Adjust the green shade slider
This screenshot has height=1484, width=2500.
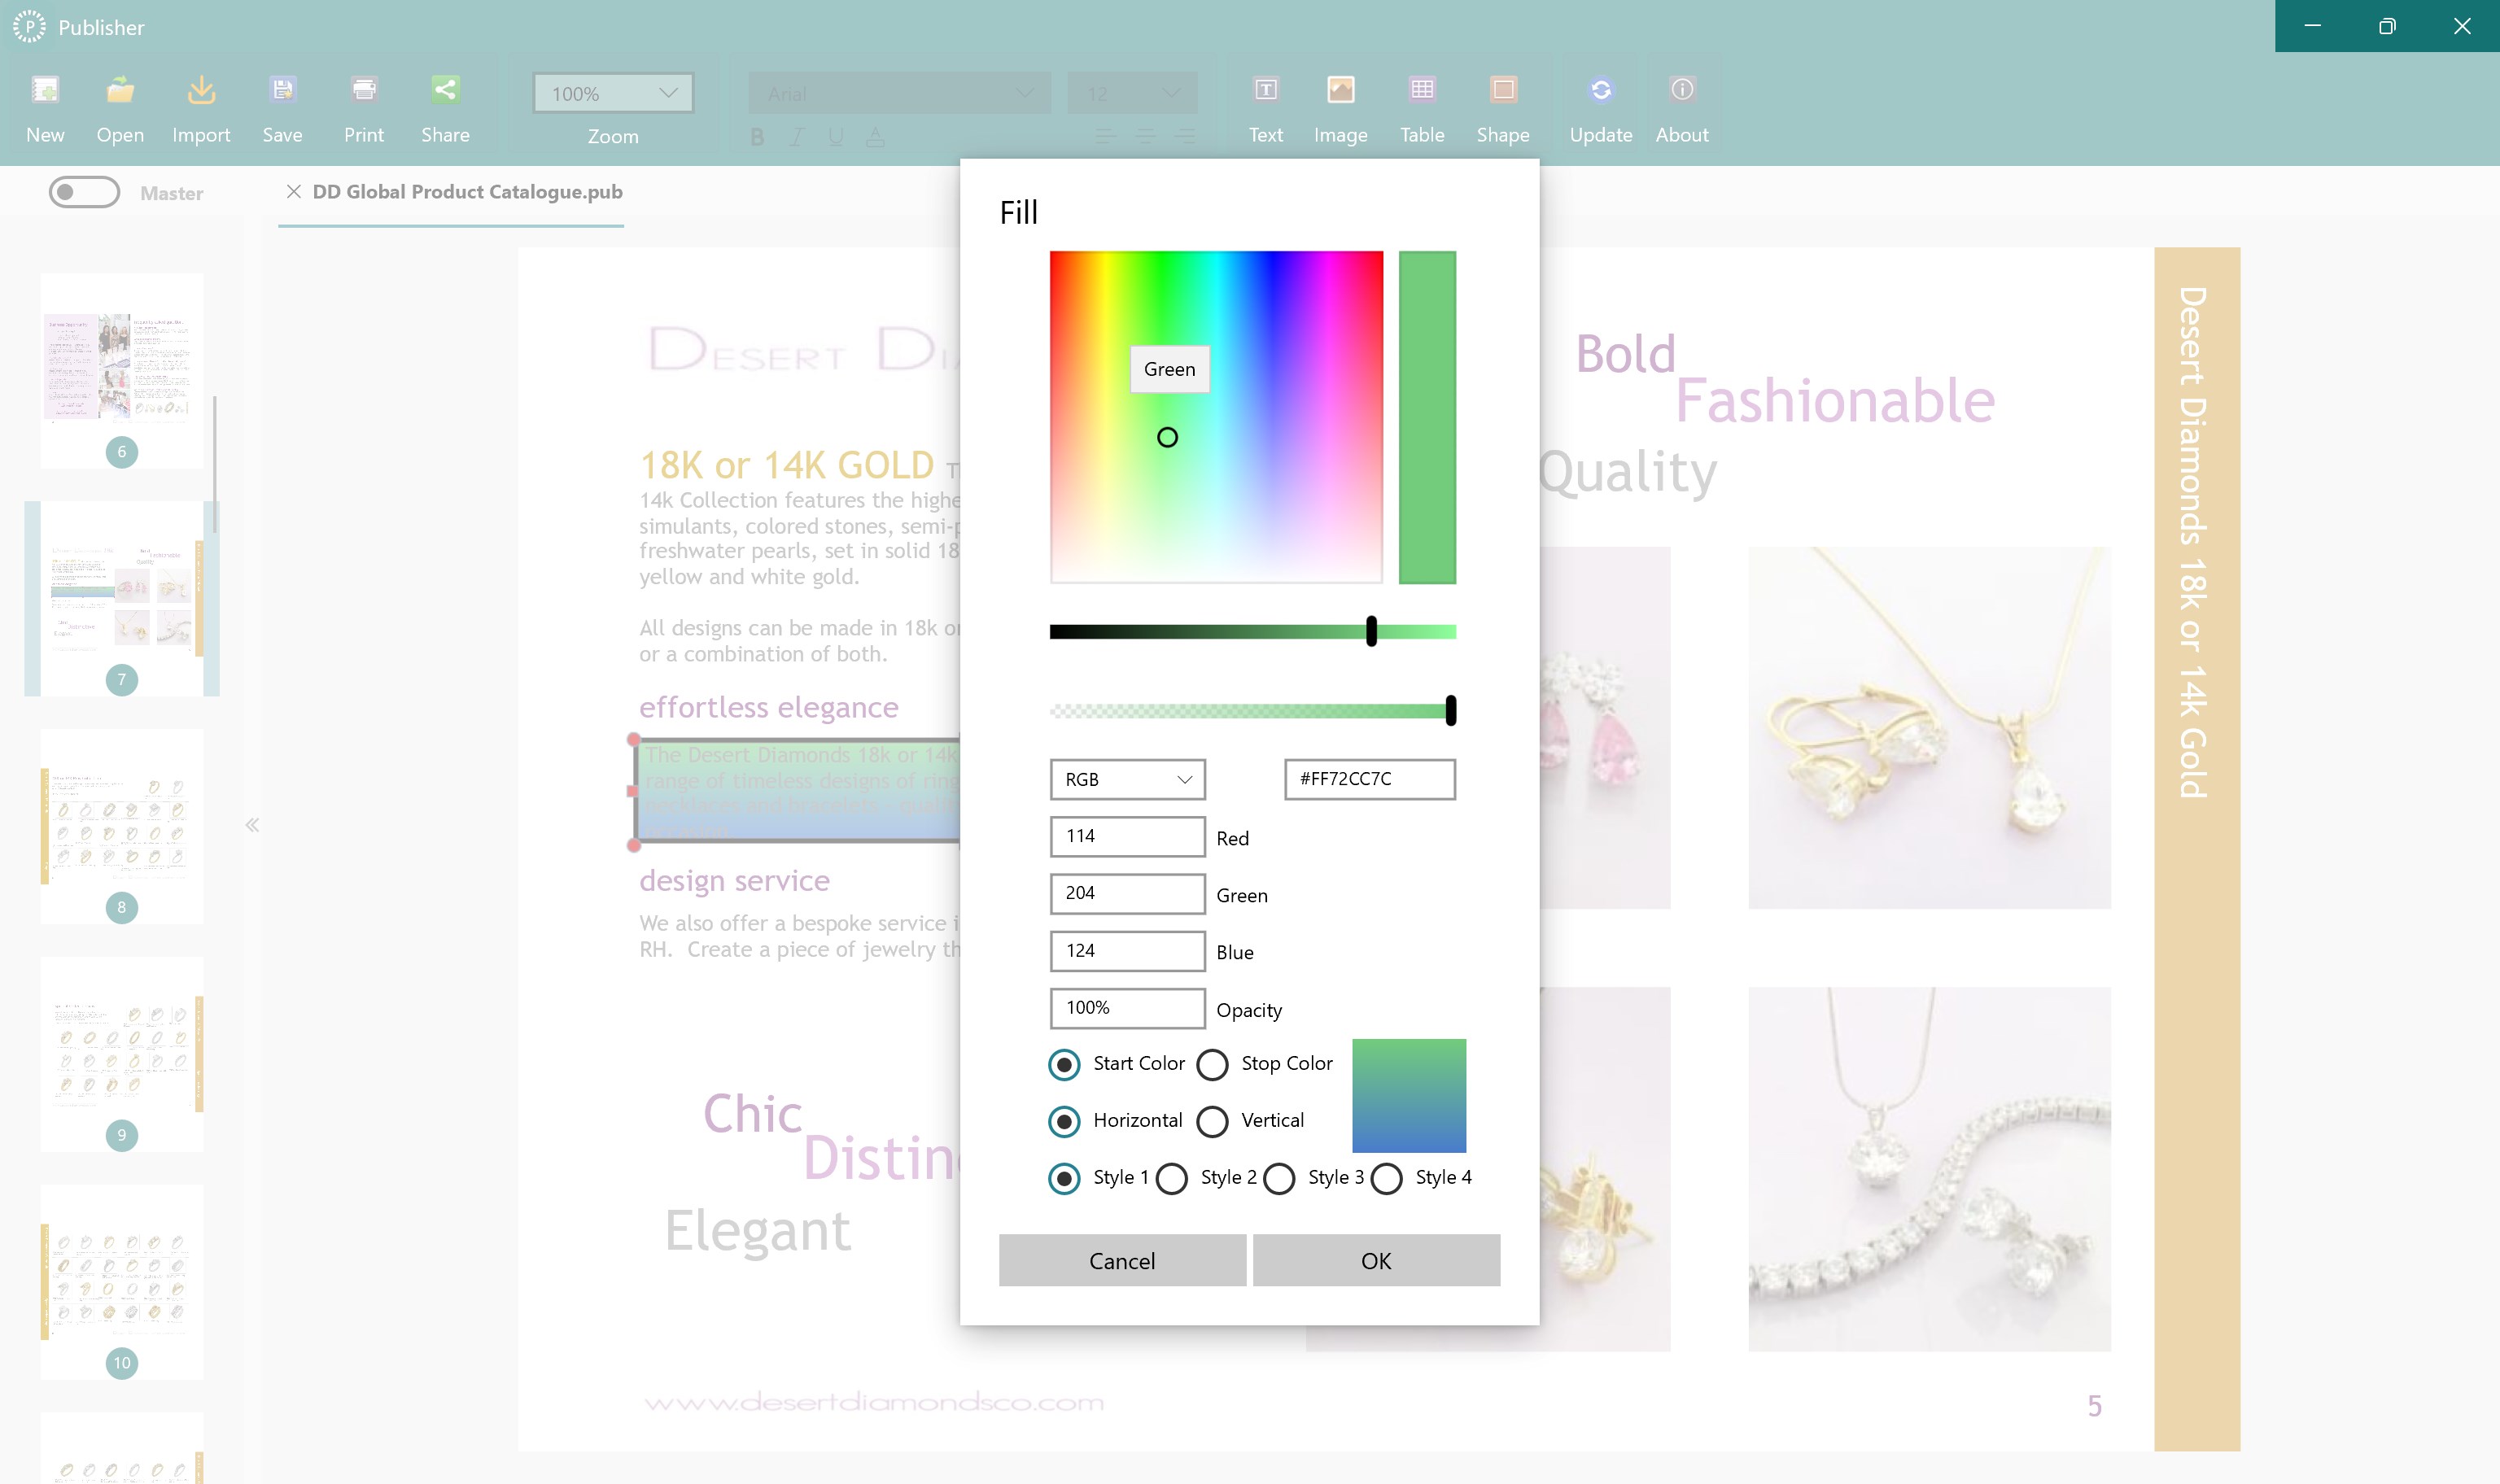point(1371,630)
